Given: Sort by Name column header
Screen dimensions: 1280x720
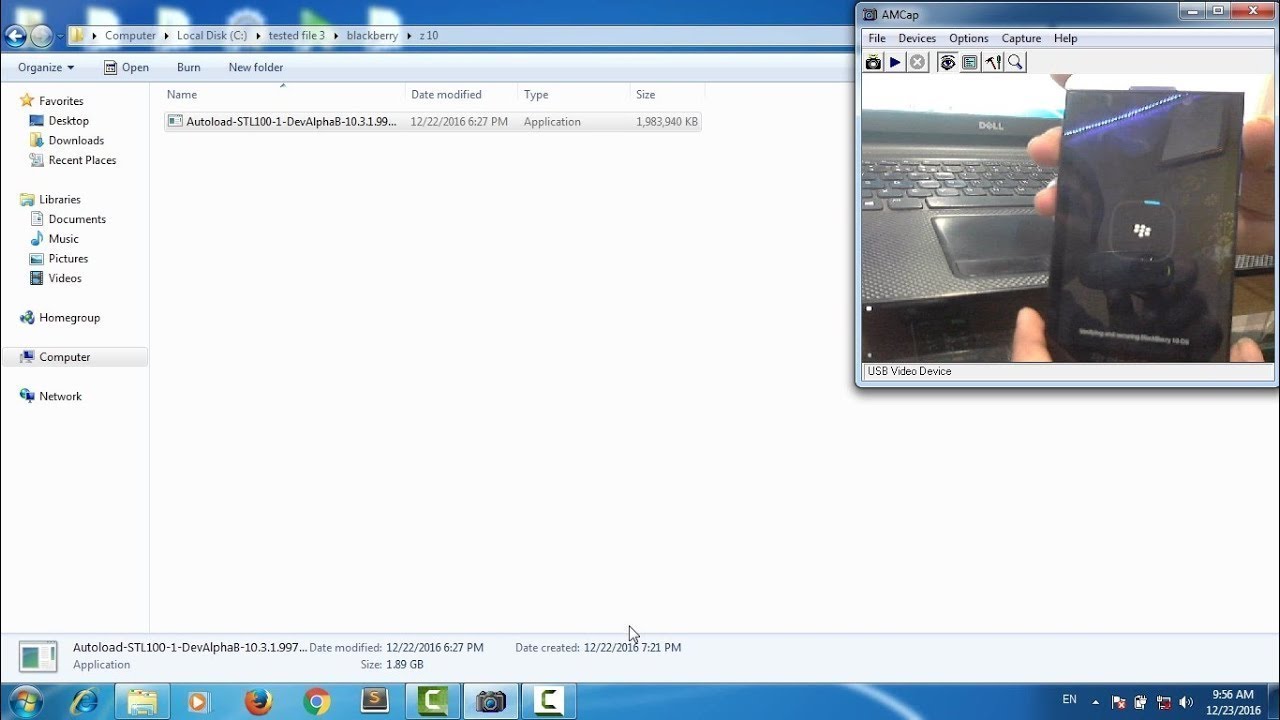Looking at the screenshot, I should tap(181, 94).
